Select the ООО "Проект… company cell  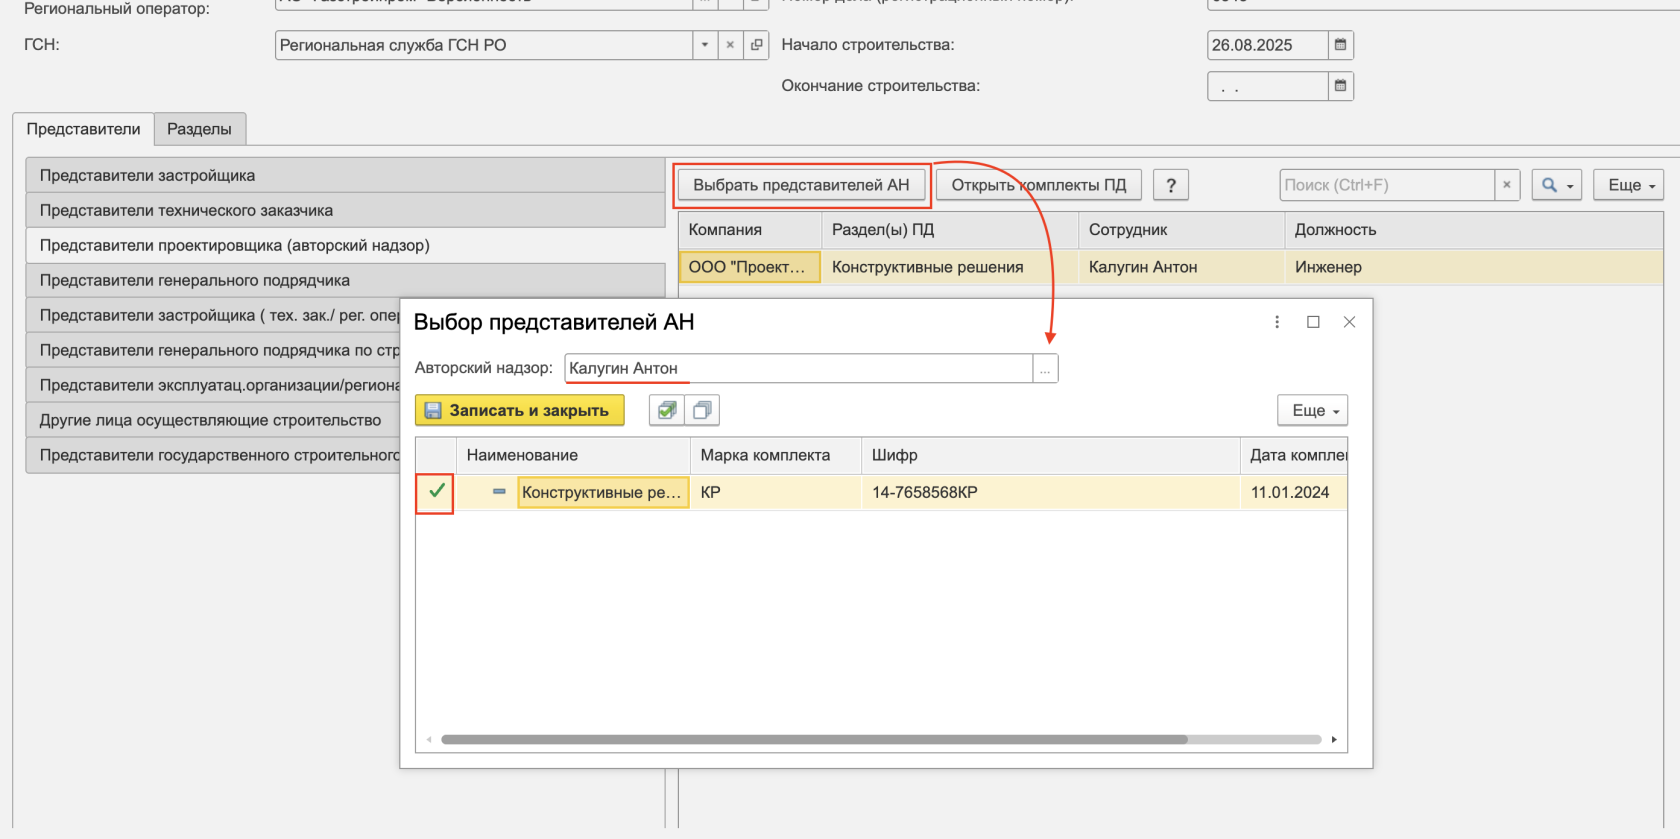pos(749,267)
